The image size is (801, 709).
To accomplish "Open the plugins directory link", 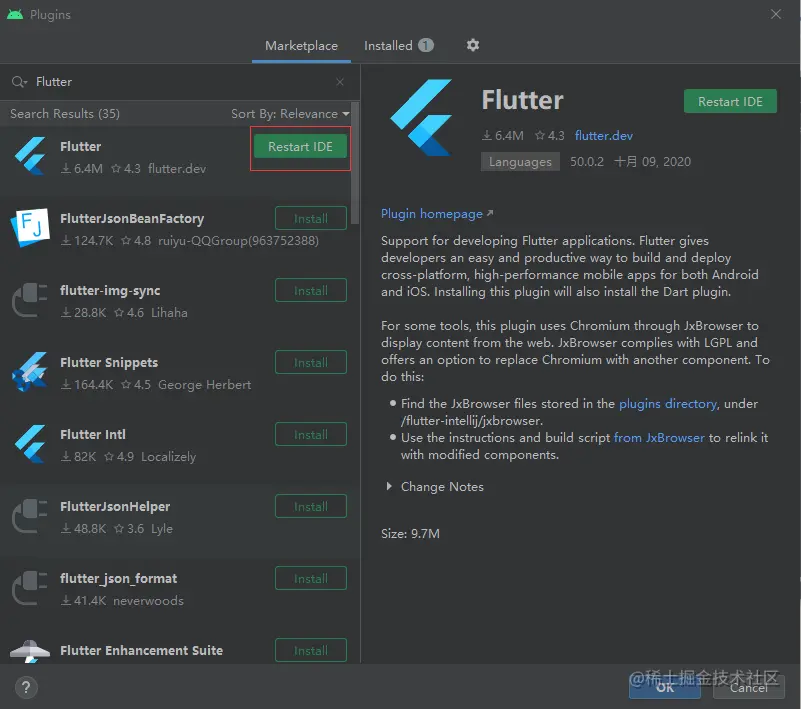I will pos(668,404).
